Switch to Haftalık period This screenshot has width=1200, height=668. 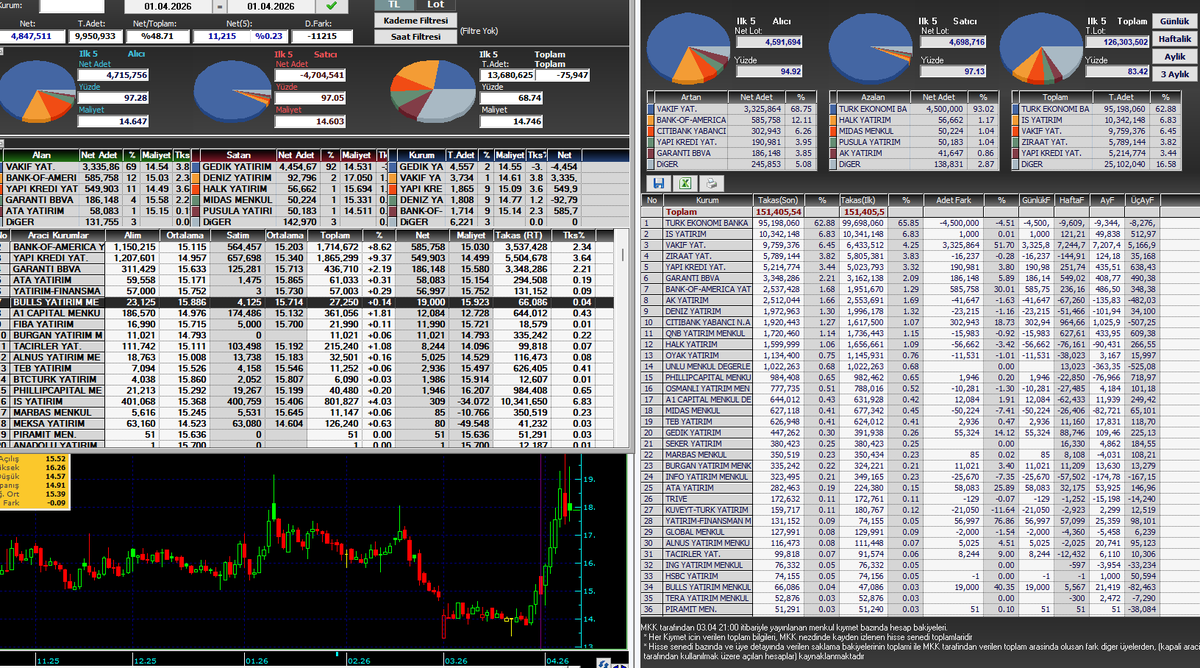(x=1175, y=39)
